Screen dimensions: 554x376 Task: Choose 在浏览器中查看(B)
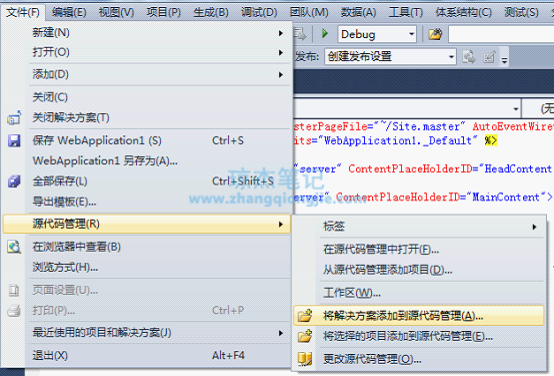(146, 247)
